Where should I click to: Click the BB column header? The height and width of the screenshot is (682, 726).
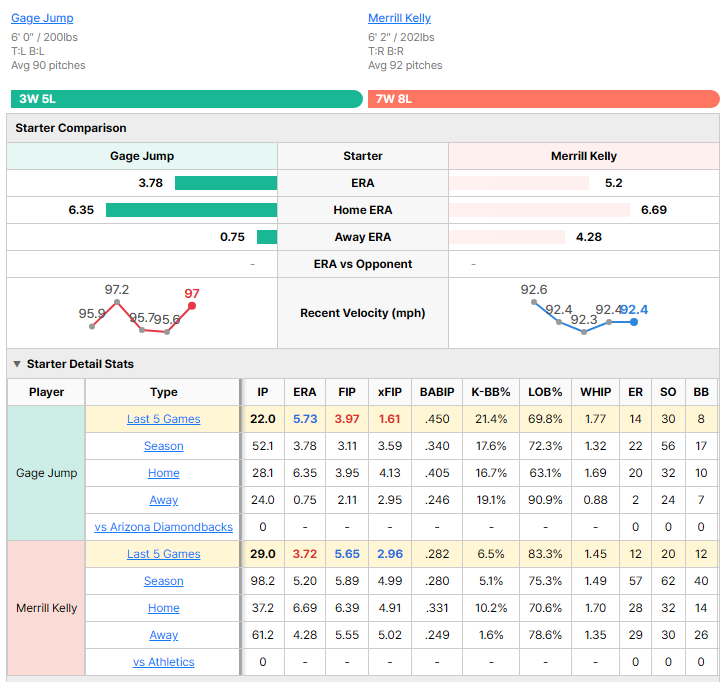[x=701, y=392]
